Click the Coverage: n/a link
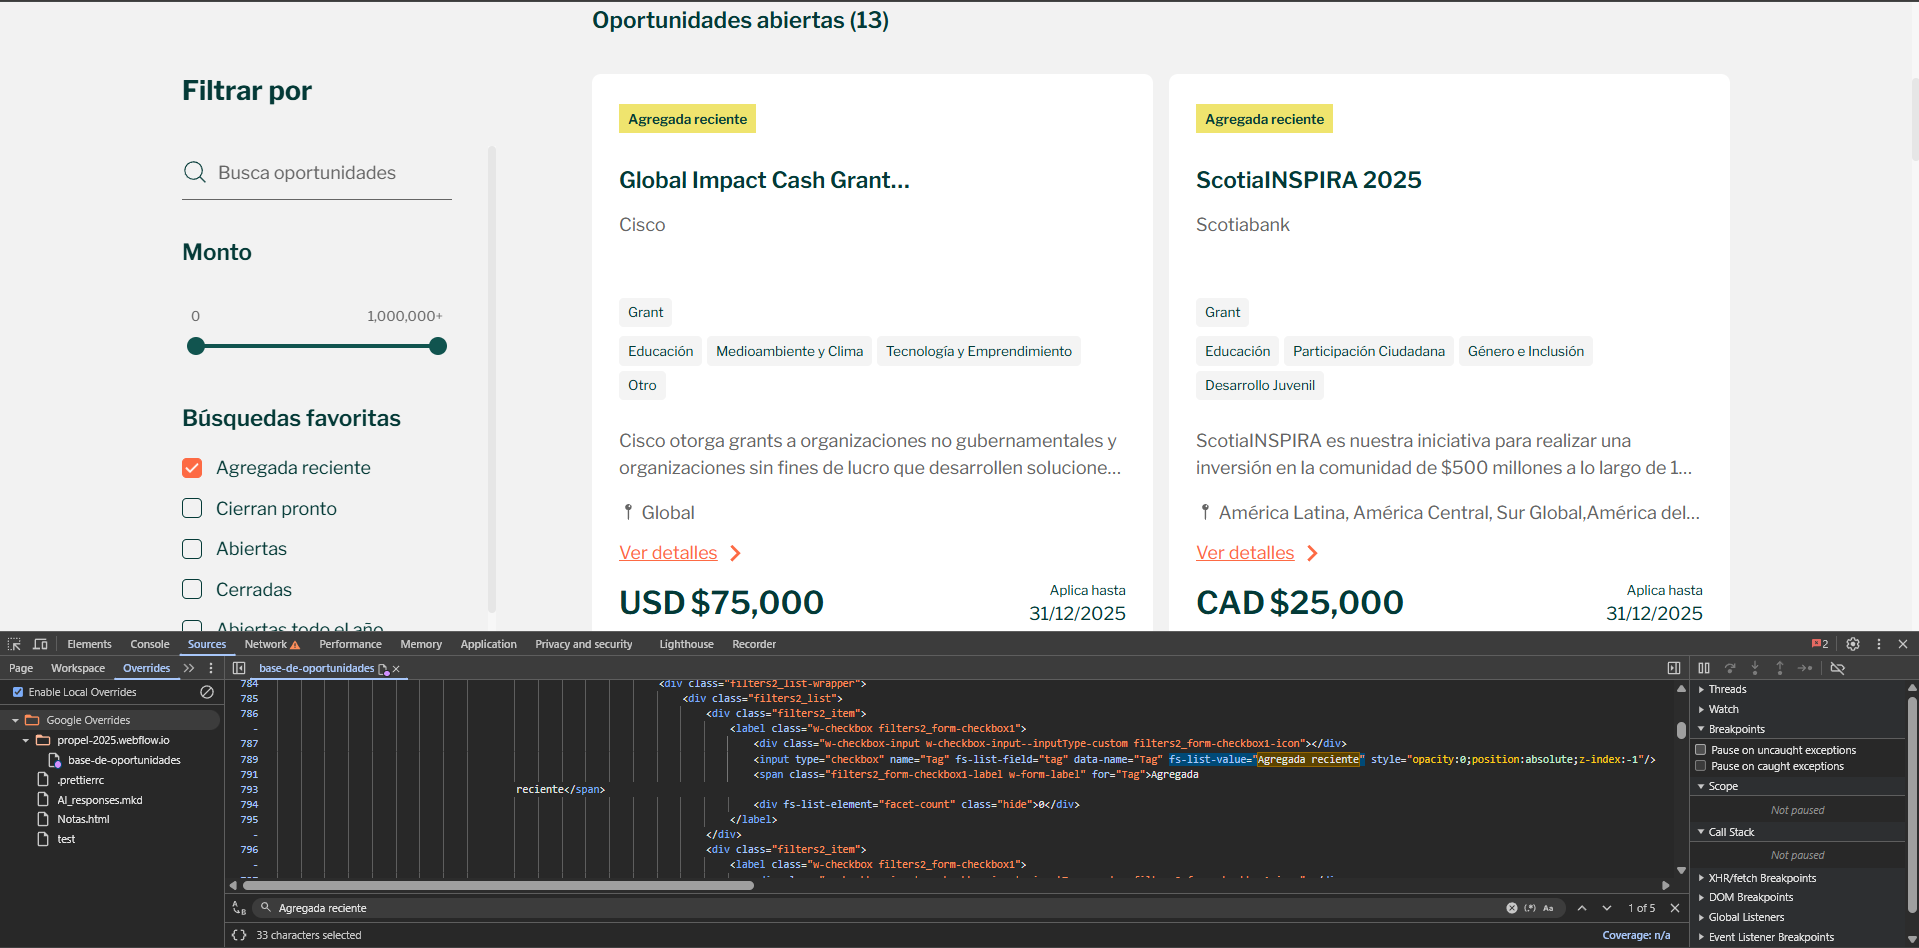Viewport: 1919px width, 948px height. pos(1636,935)
